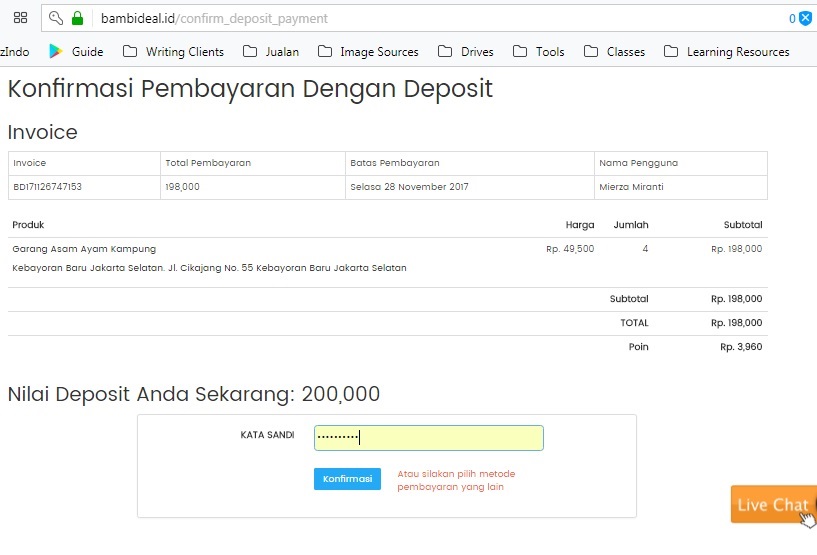Open the link to choose another payment method

[456, 480]
